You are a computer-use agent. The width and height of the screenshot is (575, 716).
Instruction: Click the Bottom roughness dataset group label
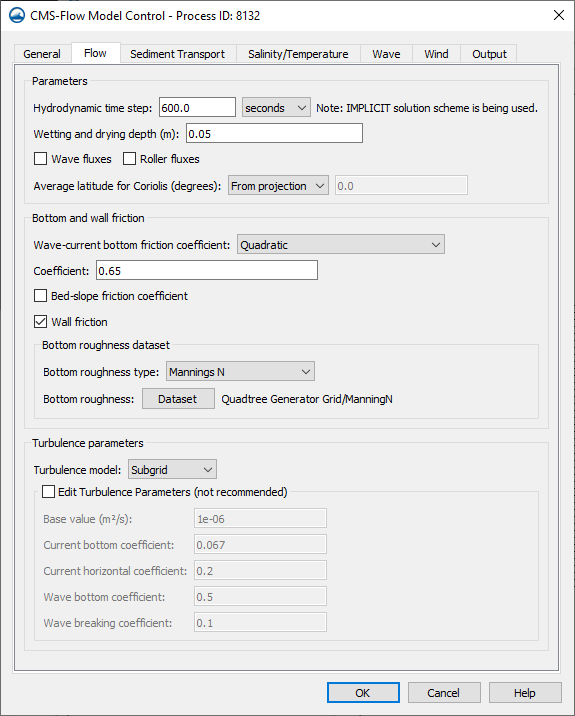coord(106,345)
